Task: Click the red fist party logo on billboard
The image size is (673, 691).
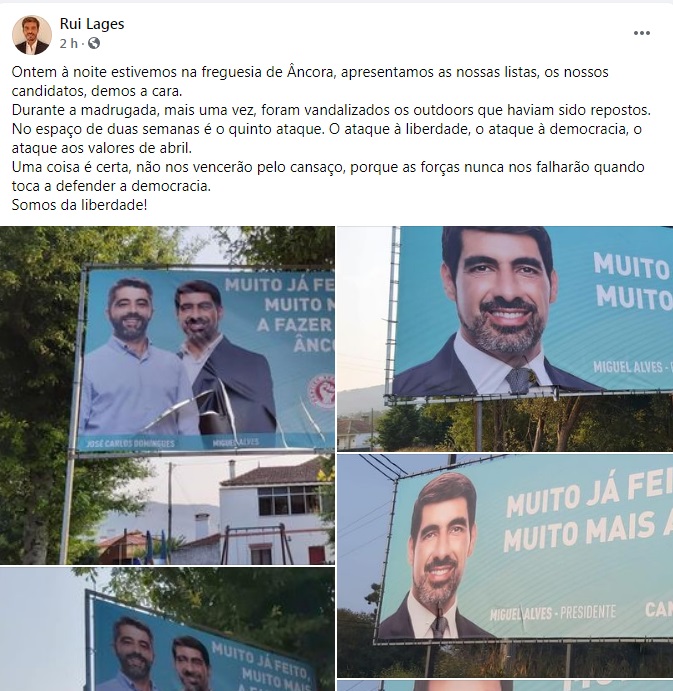Action: tap(323, 390)
